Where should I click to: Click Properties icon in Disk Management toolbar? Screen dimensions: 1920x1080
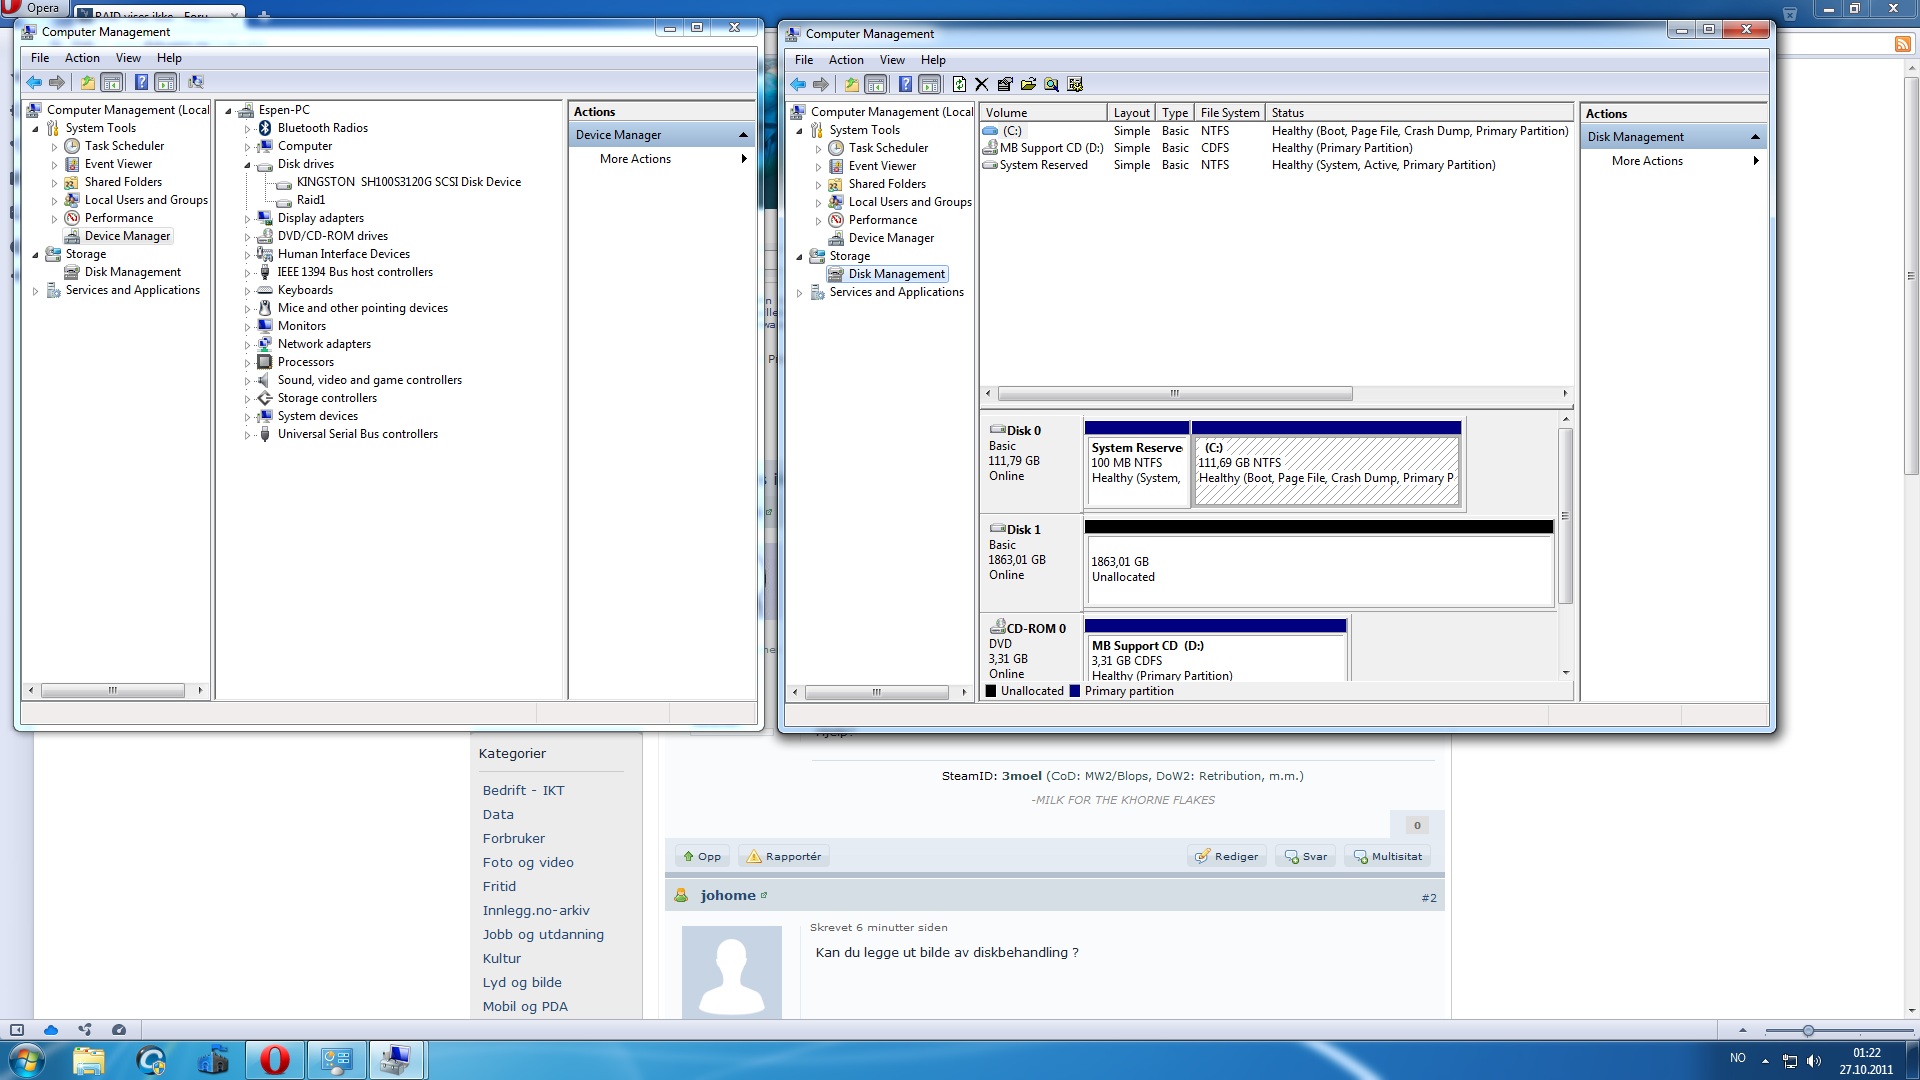1005,84
